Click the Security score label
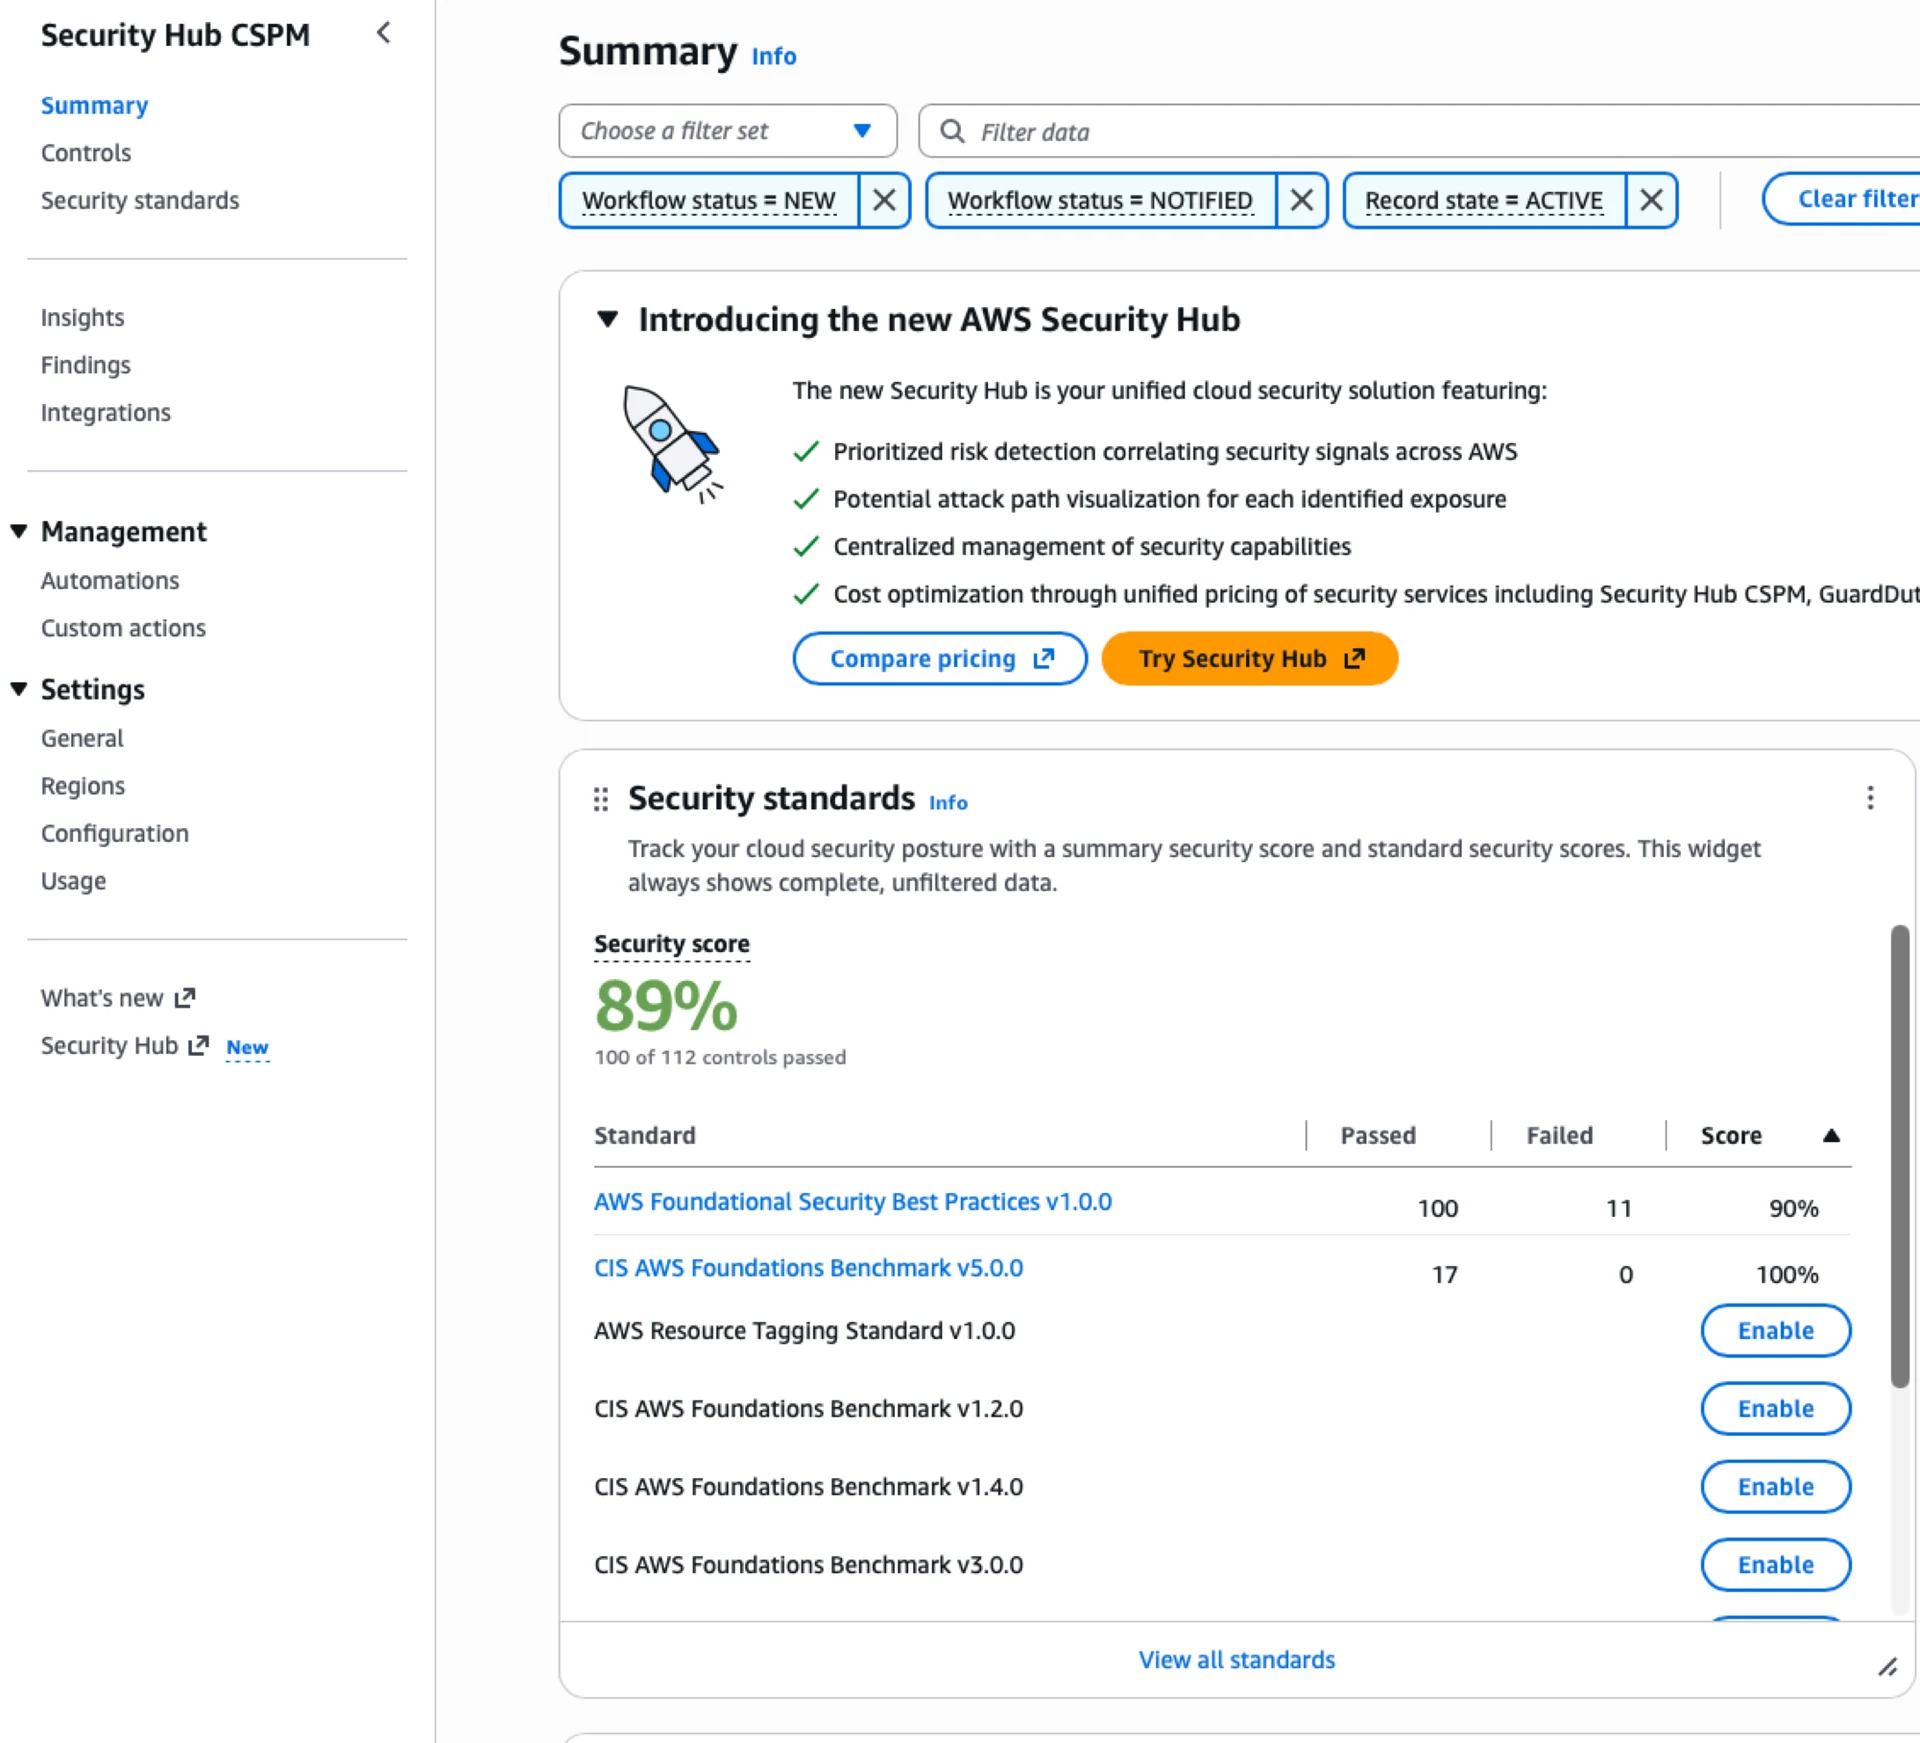Screen dimensions: 1920x1743 672,943
